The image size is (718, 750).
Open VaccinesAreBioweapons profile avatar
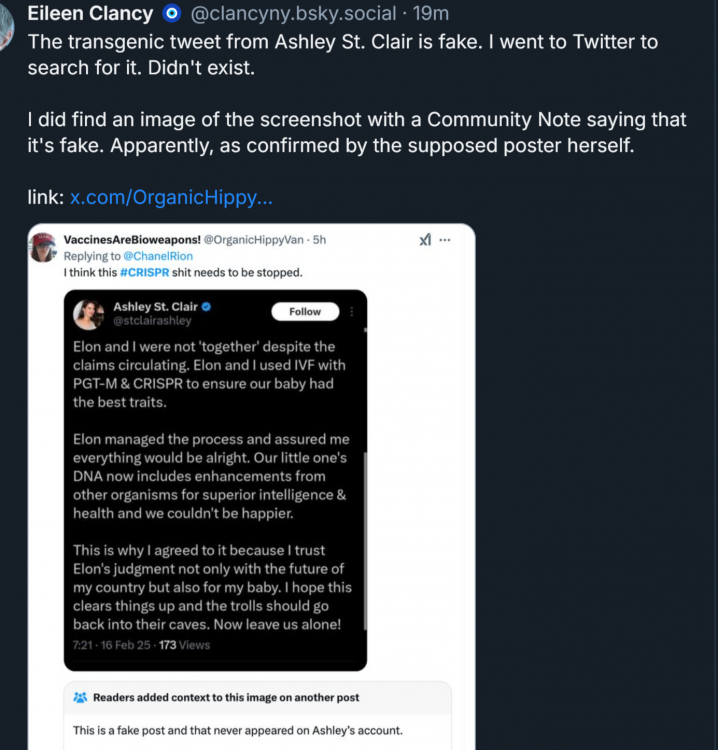point(43,247)
